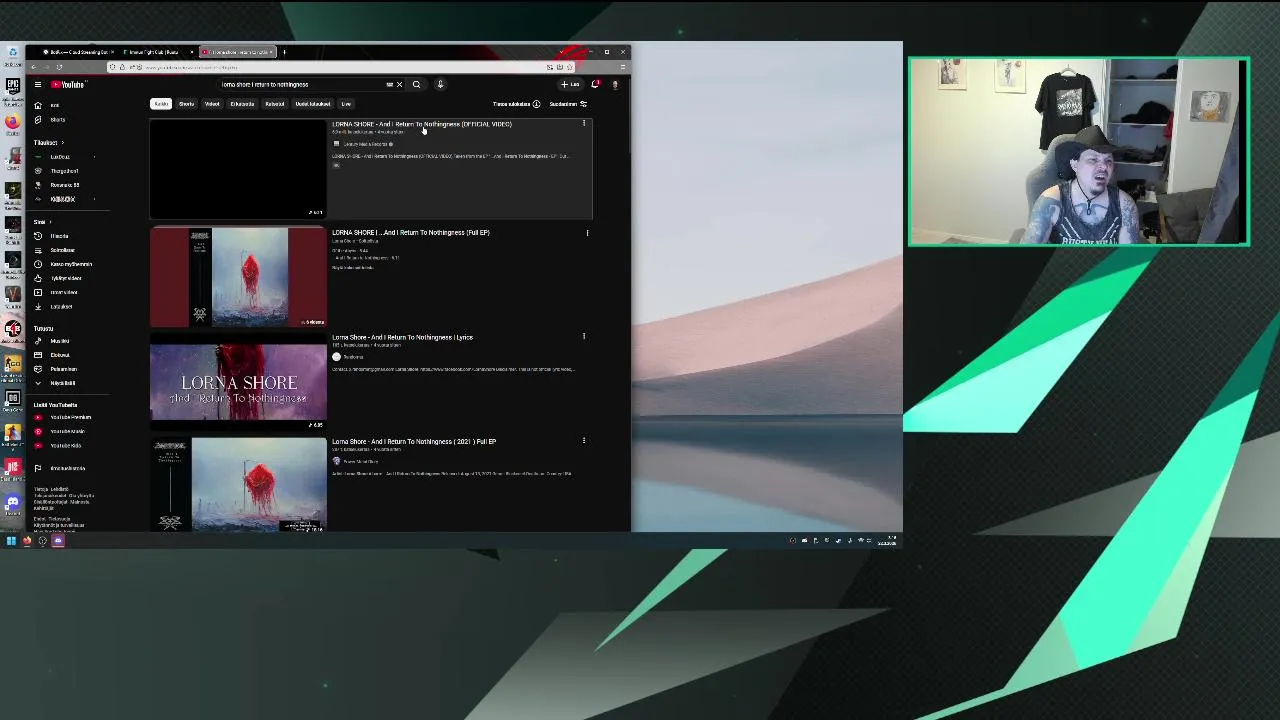Select the 'Katsotut' filter chip
1280x720 pixels.
[274, 104]
